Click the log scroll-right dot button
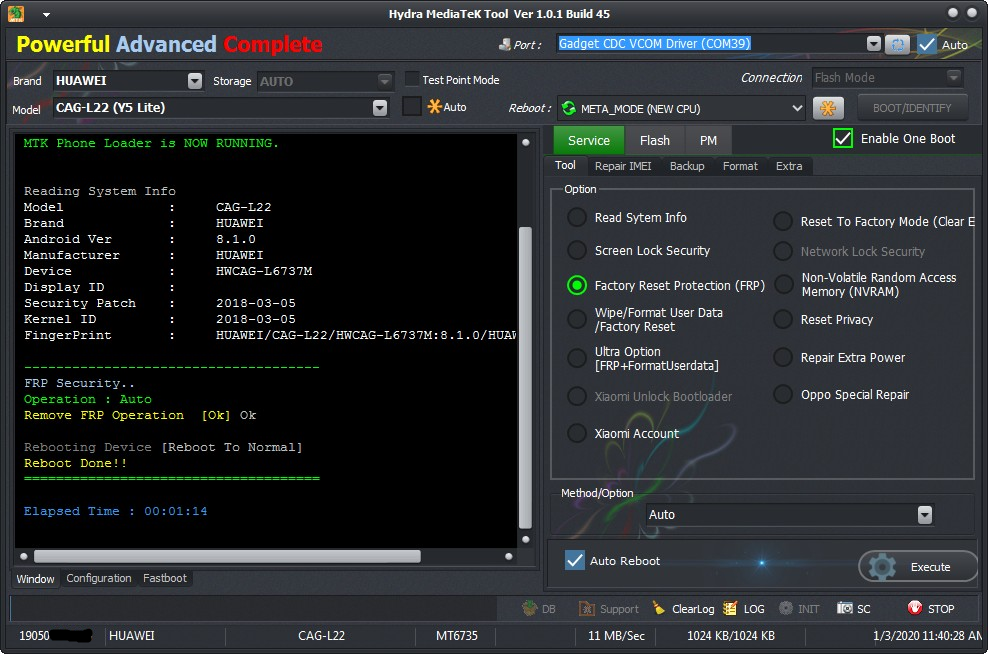Image resolution: width=988 pixels, height=654 pixels. (x=508, y=556)
